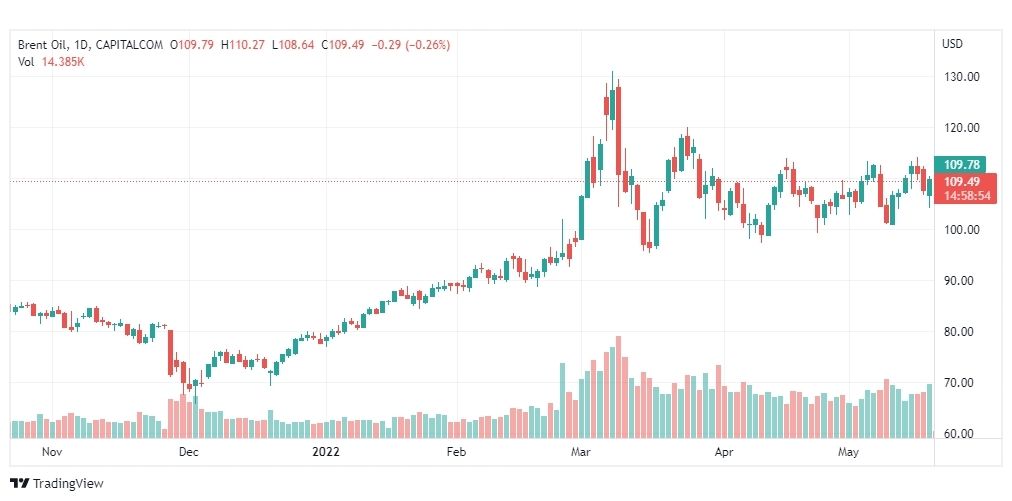This screenshot has height=501, width=1012.
Task: Select the 130.00 price axis label
Action: point(962,77)
